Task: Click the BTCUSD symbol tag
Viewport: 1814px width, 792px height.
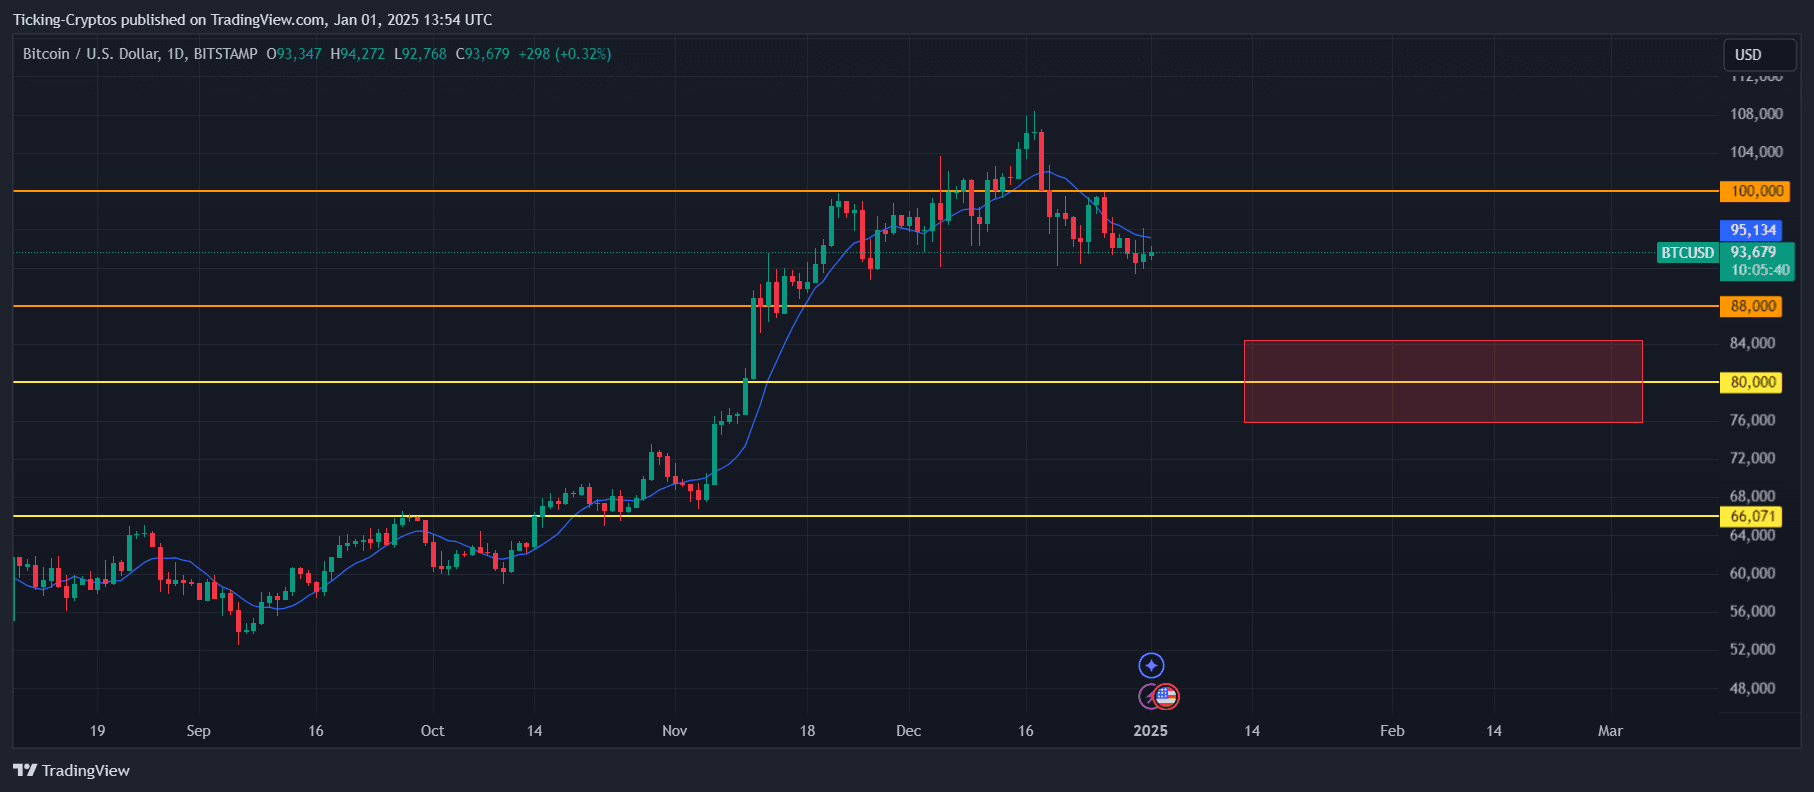Action: pos(1688,252)
